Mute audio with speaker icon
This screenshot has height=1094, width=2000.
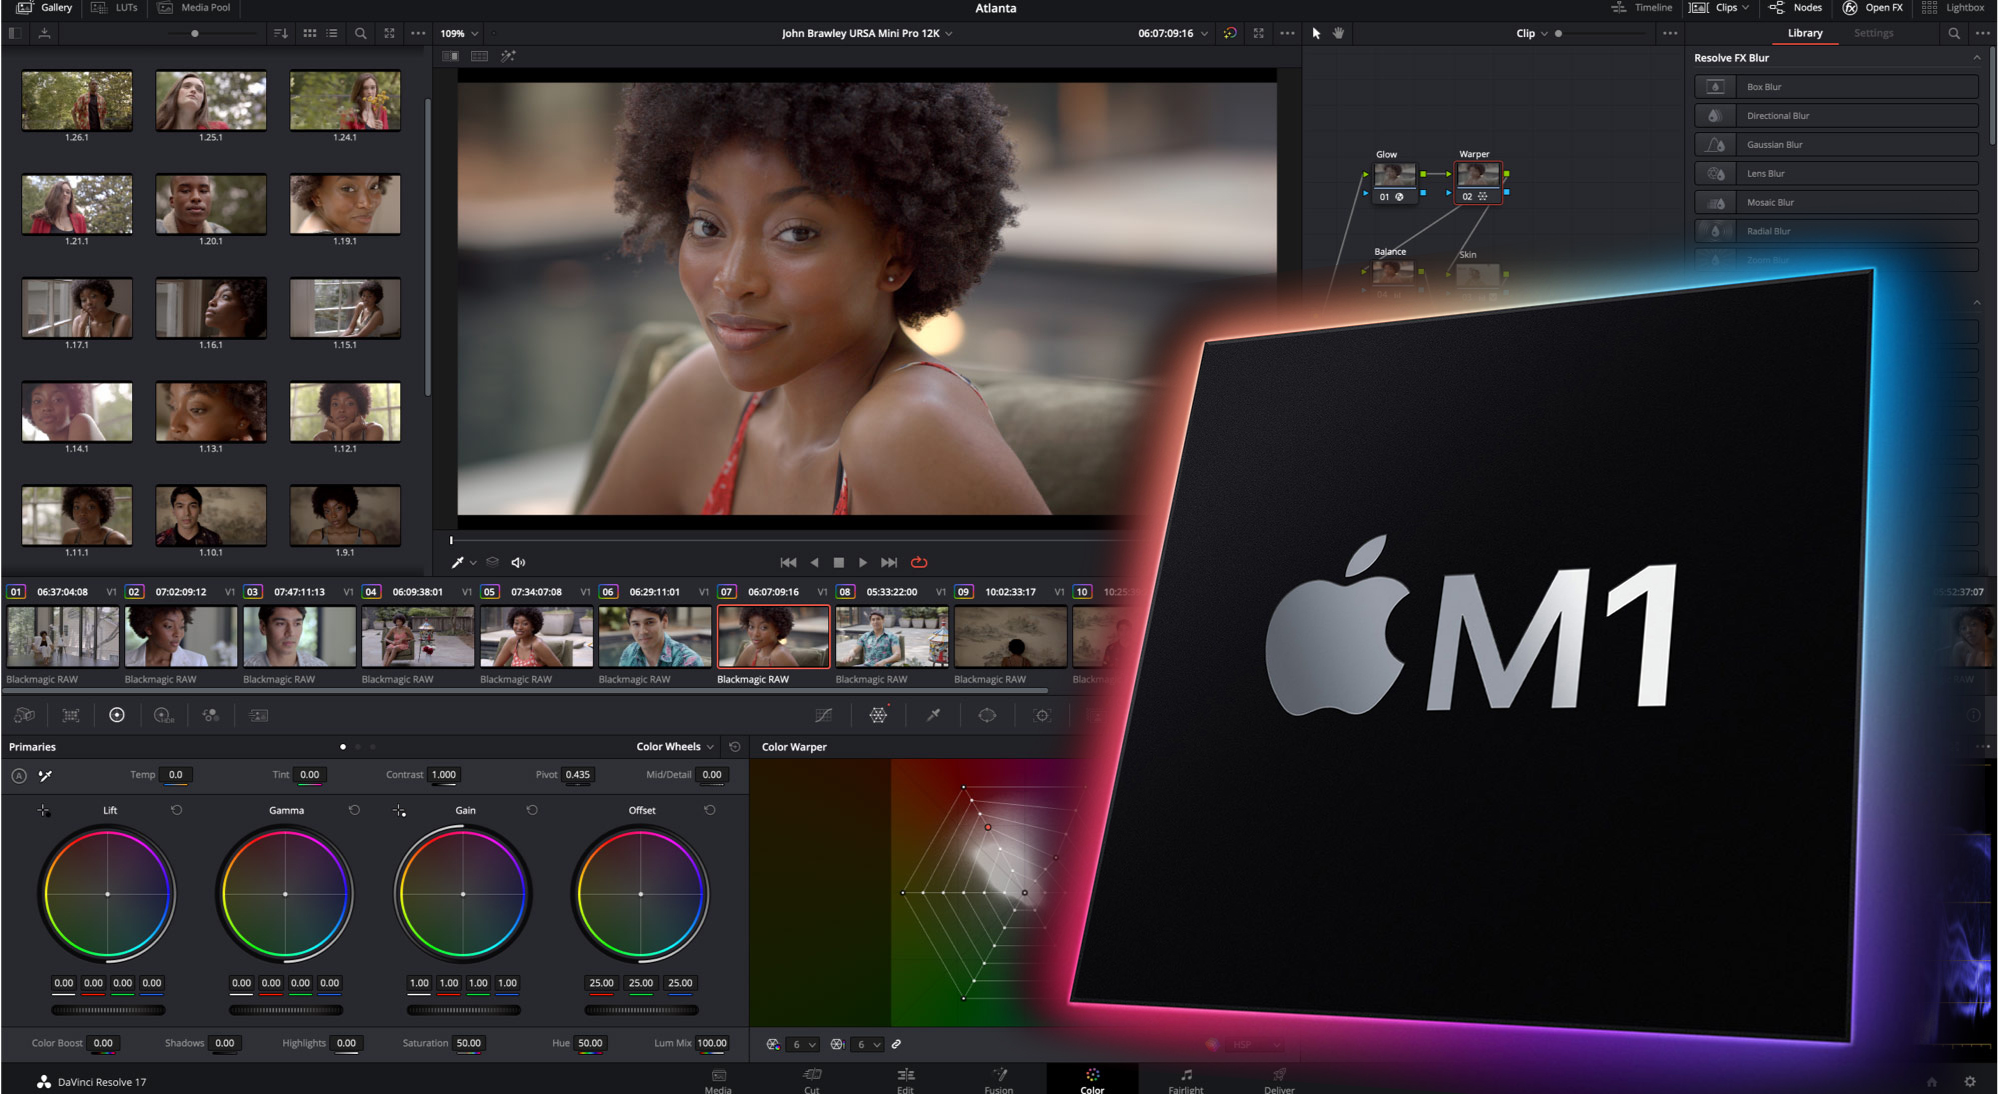[518, 563]
